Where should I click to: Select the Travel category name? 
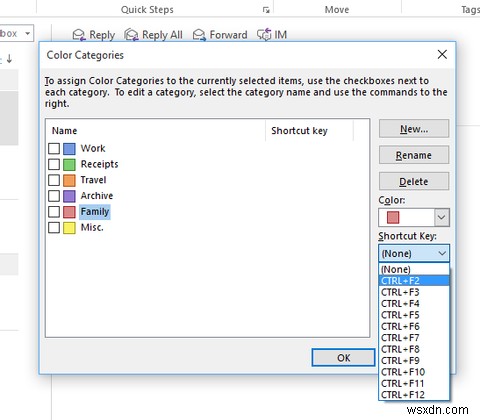point(93,180)
